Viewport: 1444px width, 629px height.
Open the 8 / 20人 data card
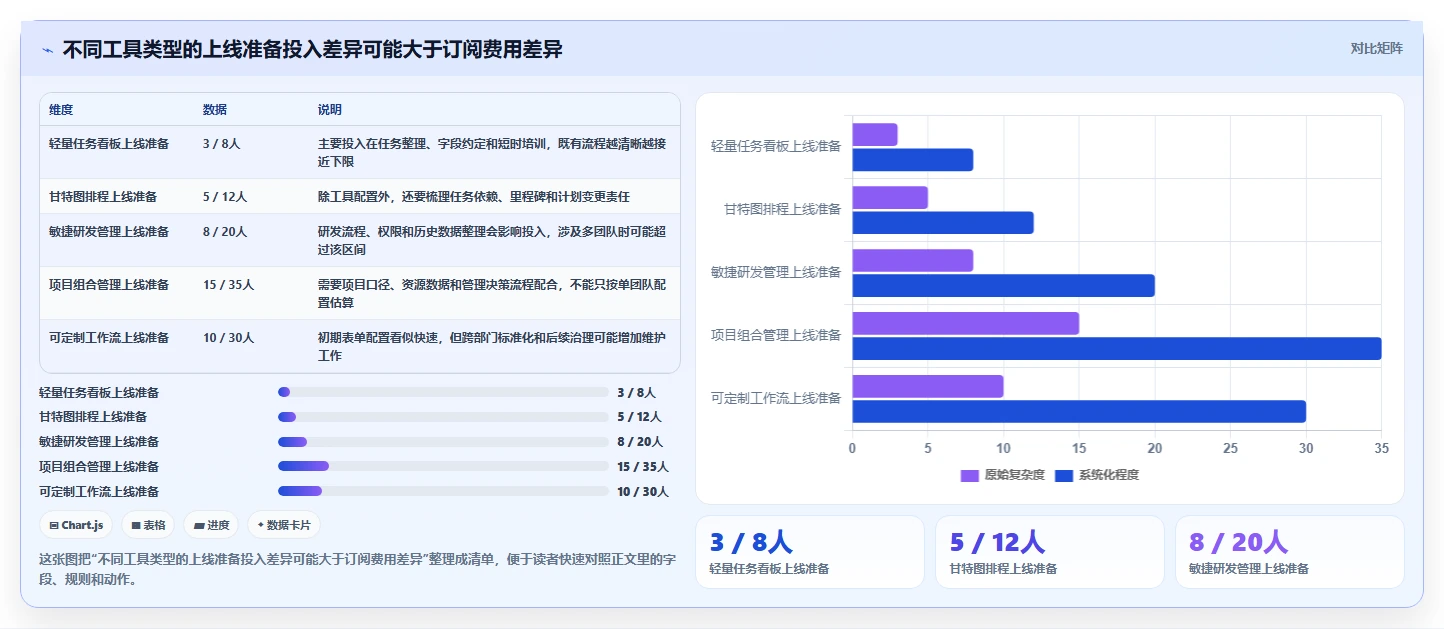pyautogui.click(x=1290, y=552)
